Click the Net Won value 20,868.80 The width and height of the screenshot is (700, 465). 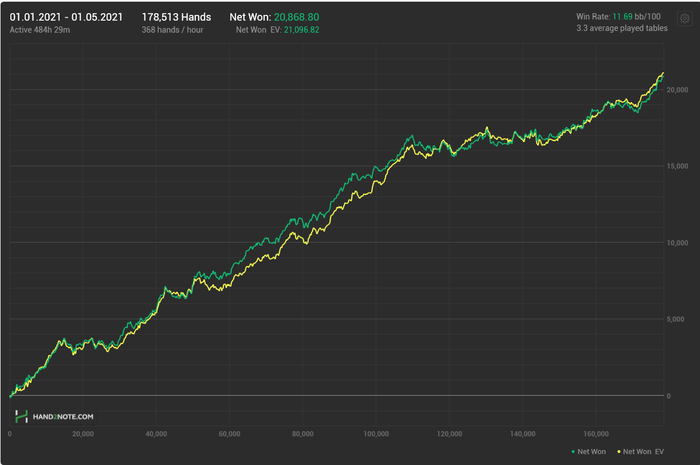pos(296,17)
